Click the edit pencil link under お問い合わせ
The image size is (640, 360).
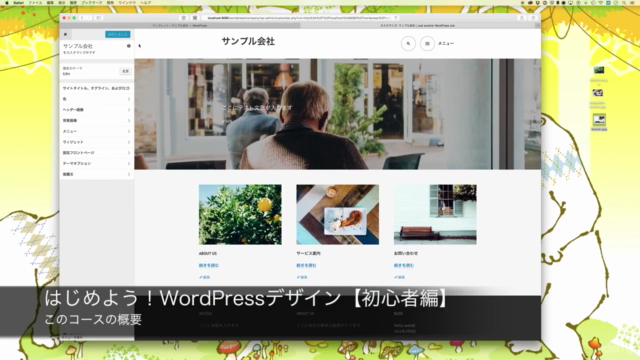400,277
